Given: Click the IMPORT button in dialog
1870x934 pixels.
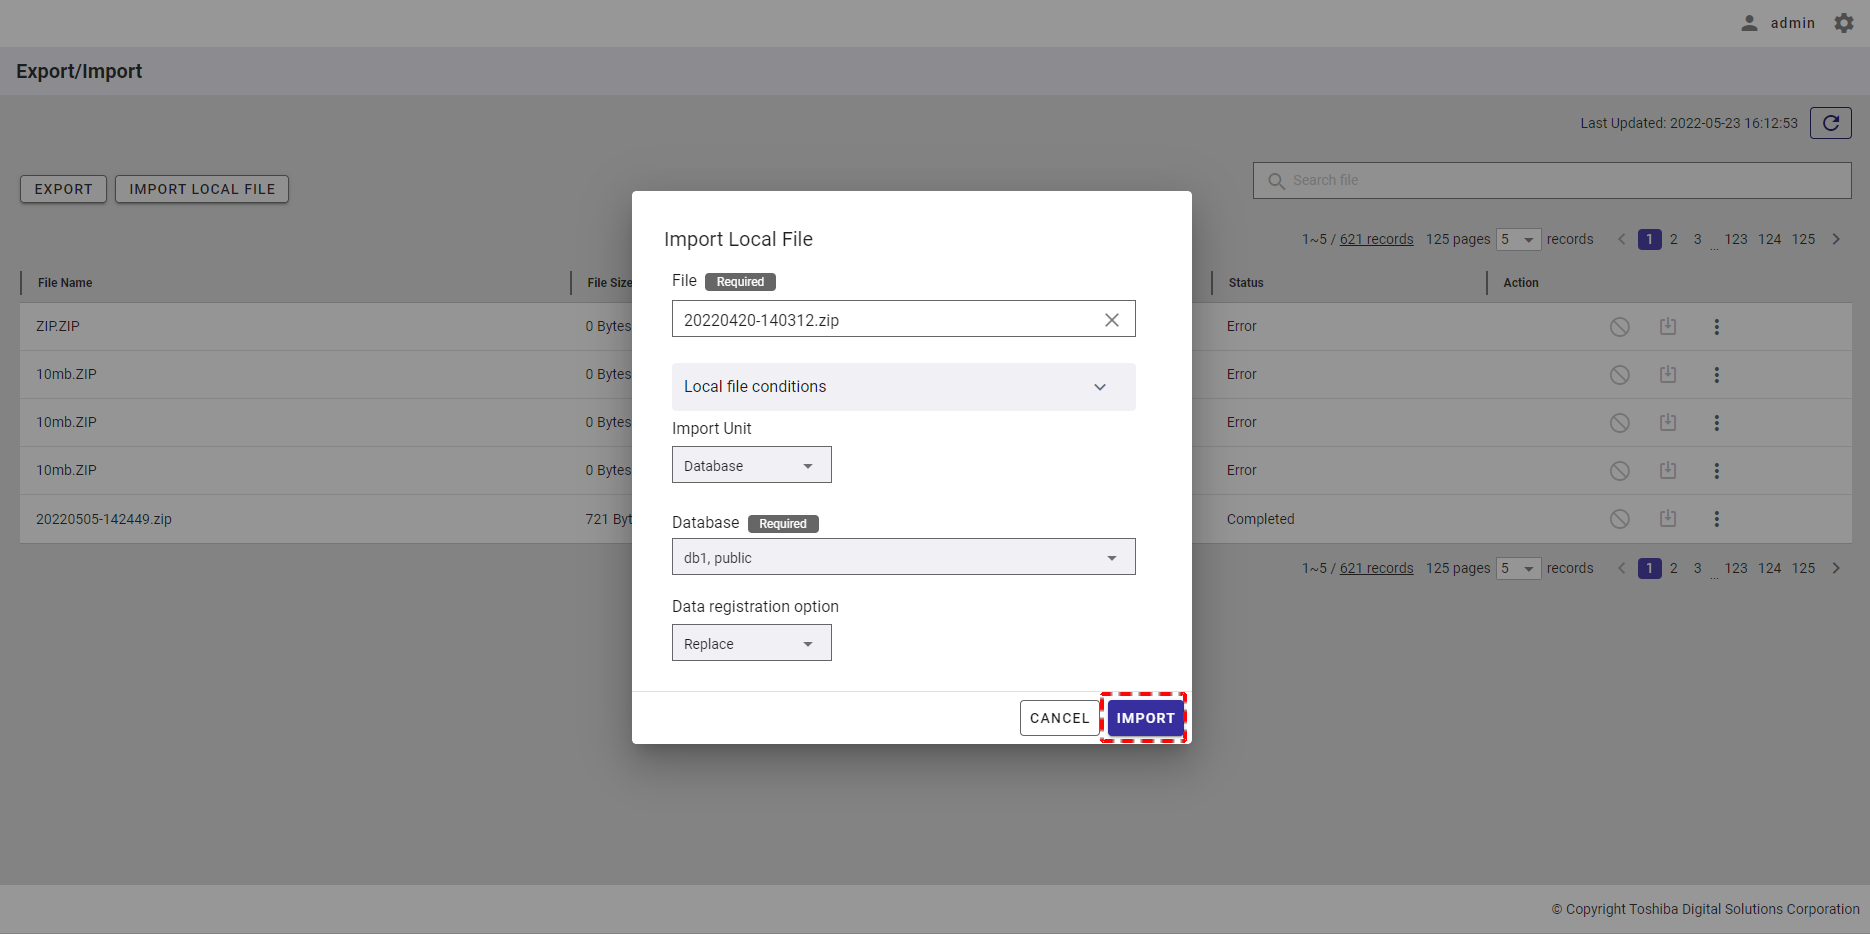Looking at the screenshot, I should coord(1145,718).
